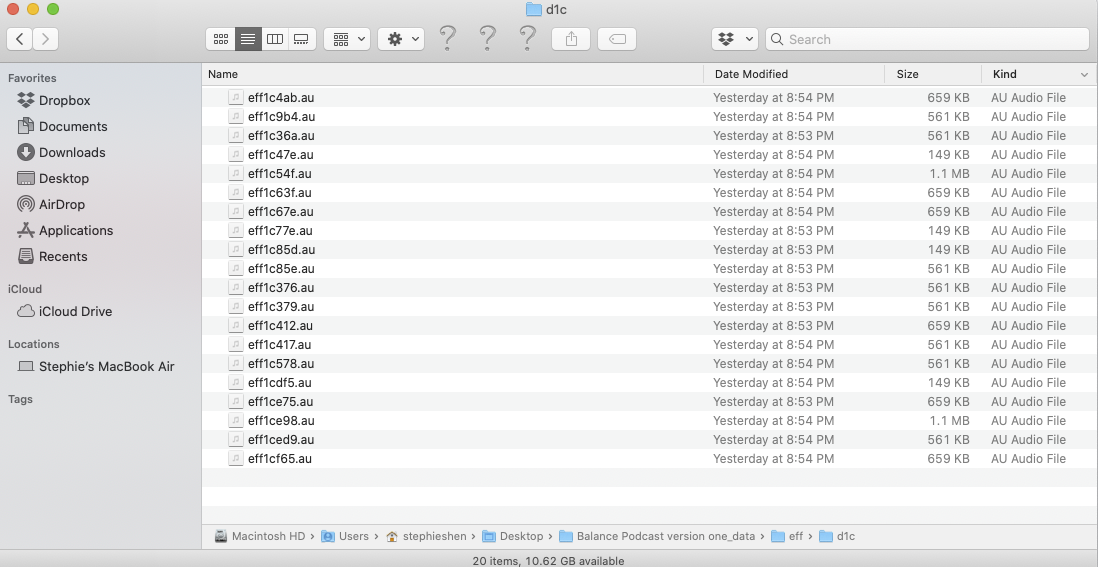Click Balance Podcast version one_data in path bar
This screenshot has width=1098, height=567.
tap(658, 536)
